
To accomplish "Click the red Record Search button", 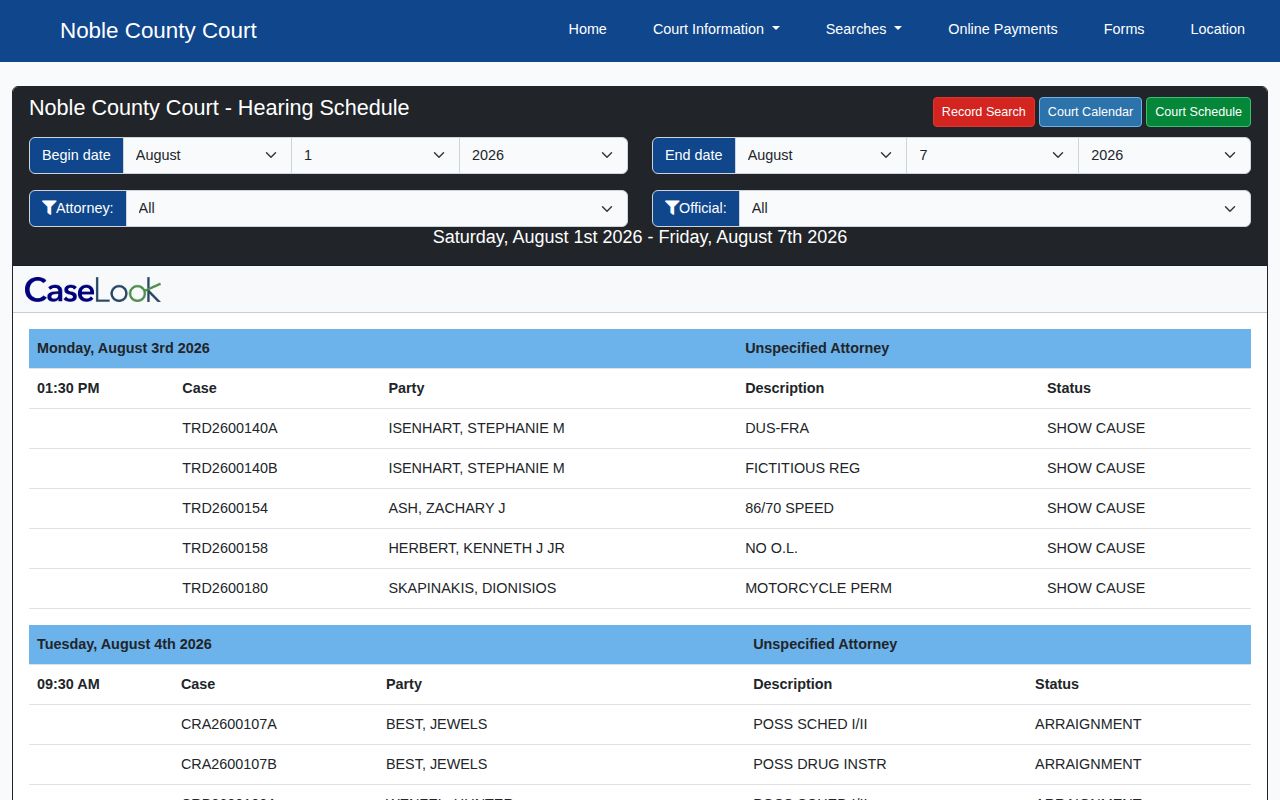I will 984,112.
